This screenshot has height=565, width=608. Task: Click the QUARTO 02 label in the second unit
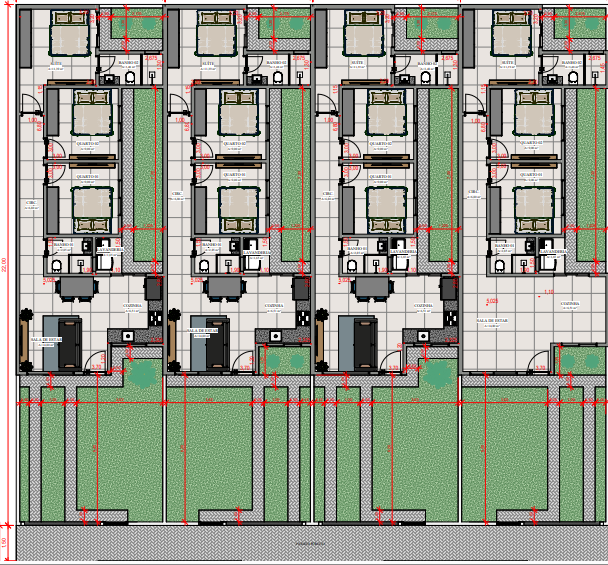(x=233, y=144)
